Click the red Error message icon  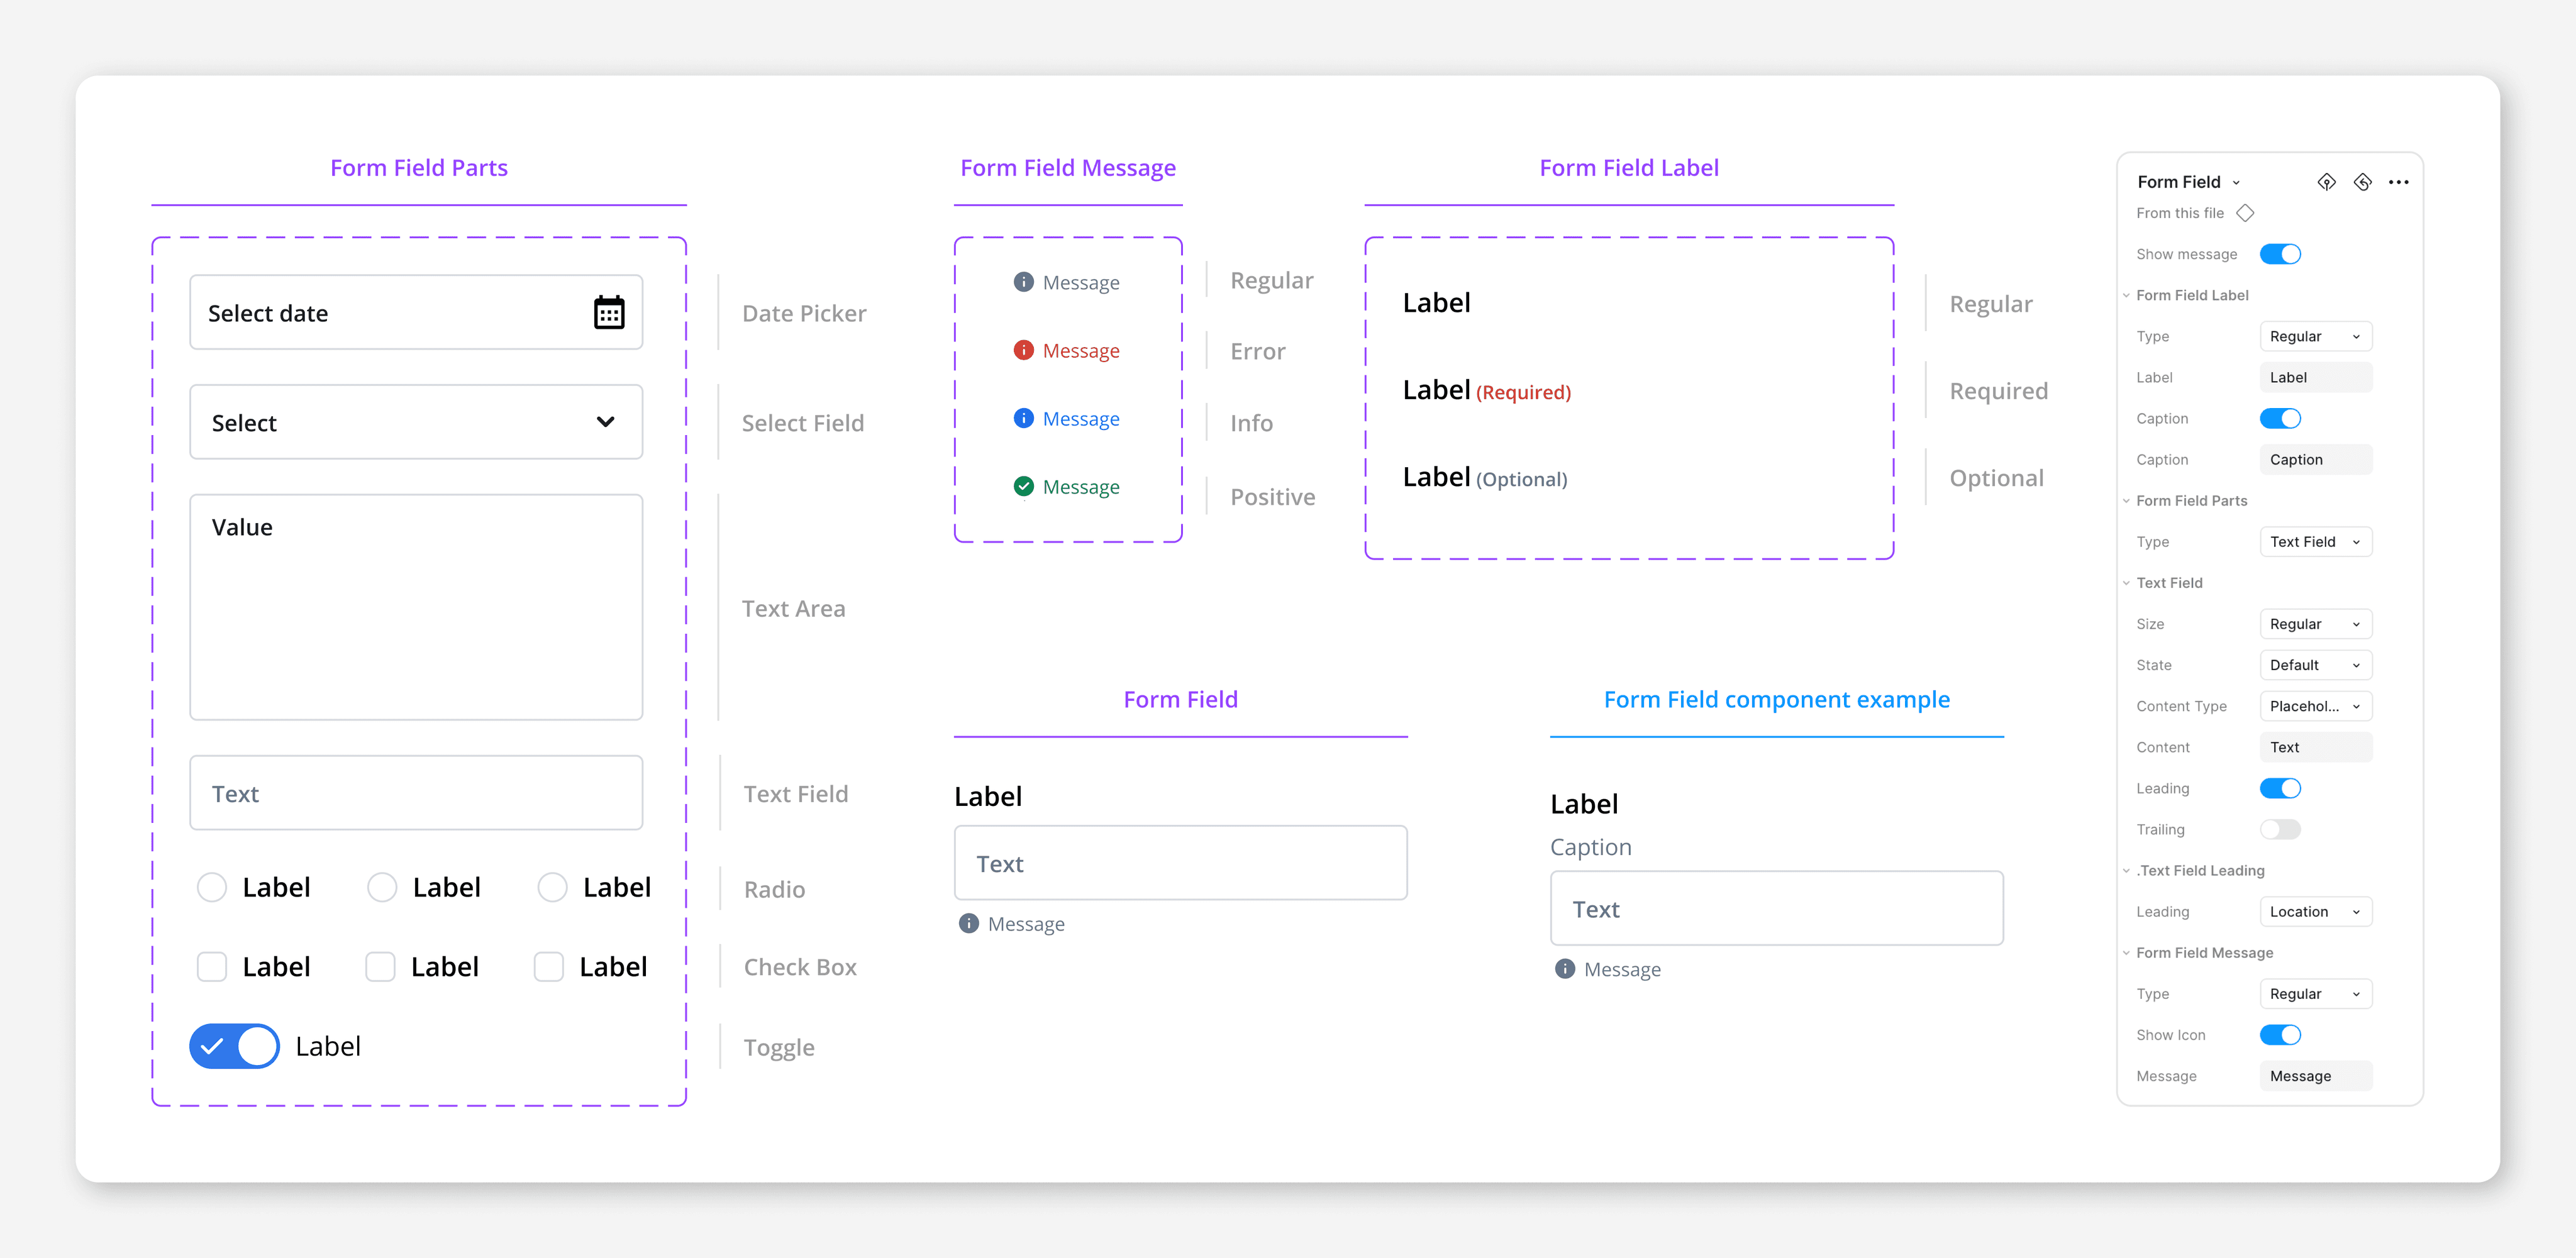1023,350
